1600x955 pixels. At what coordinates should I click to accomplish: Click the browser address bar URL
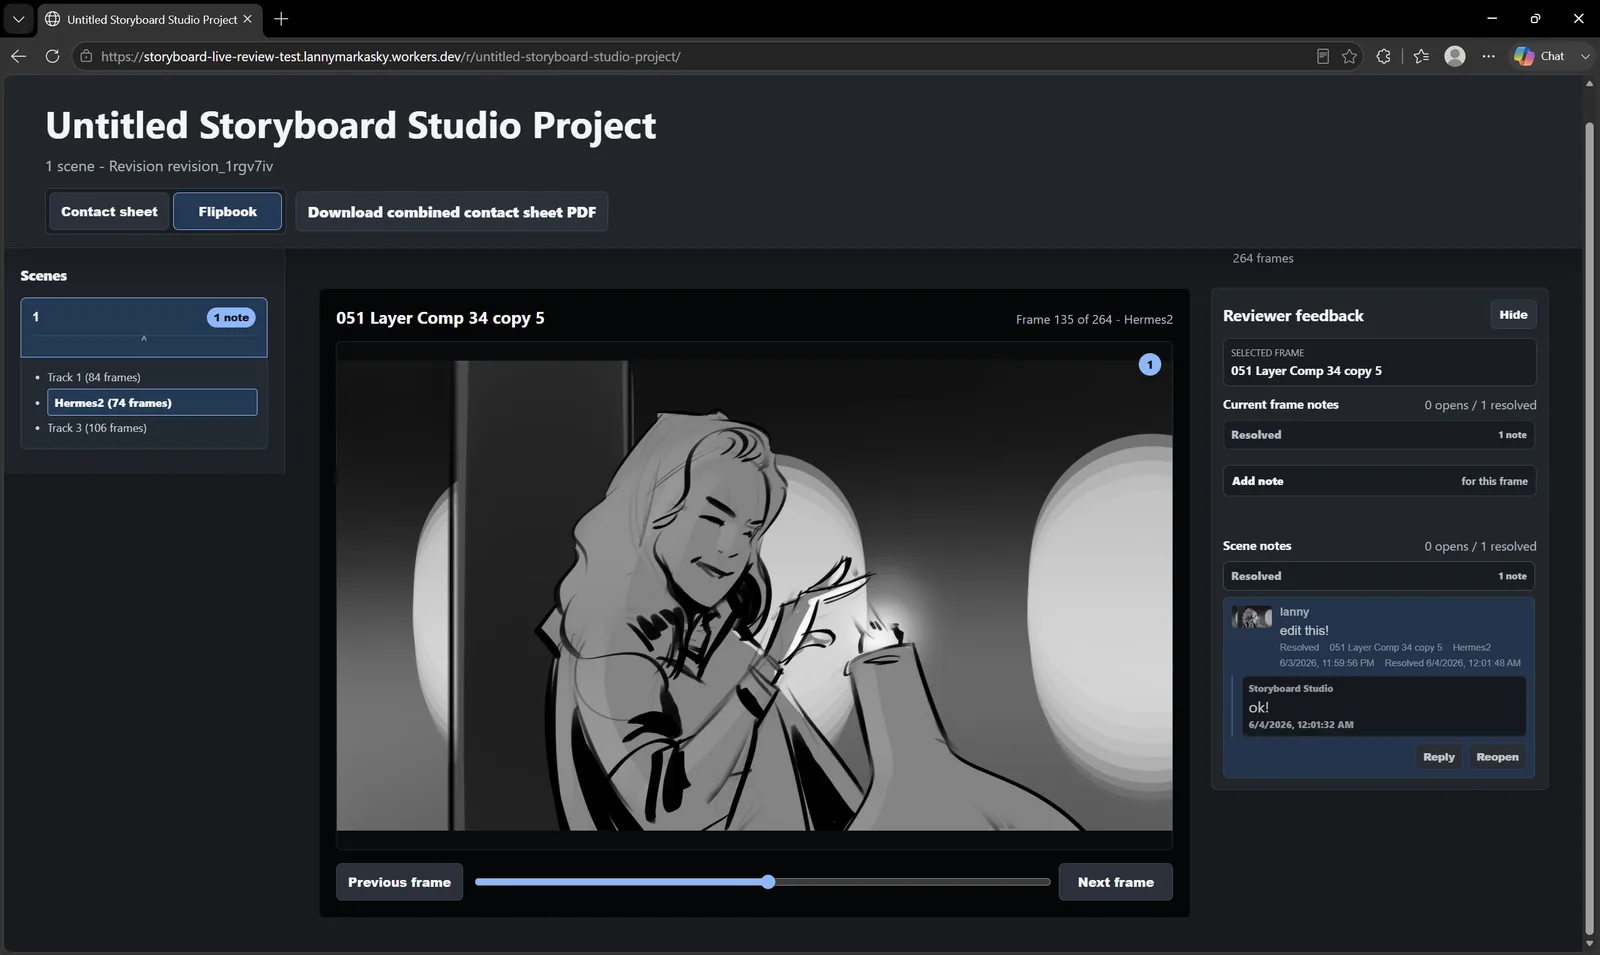pos(390,57)
